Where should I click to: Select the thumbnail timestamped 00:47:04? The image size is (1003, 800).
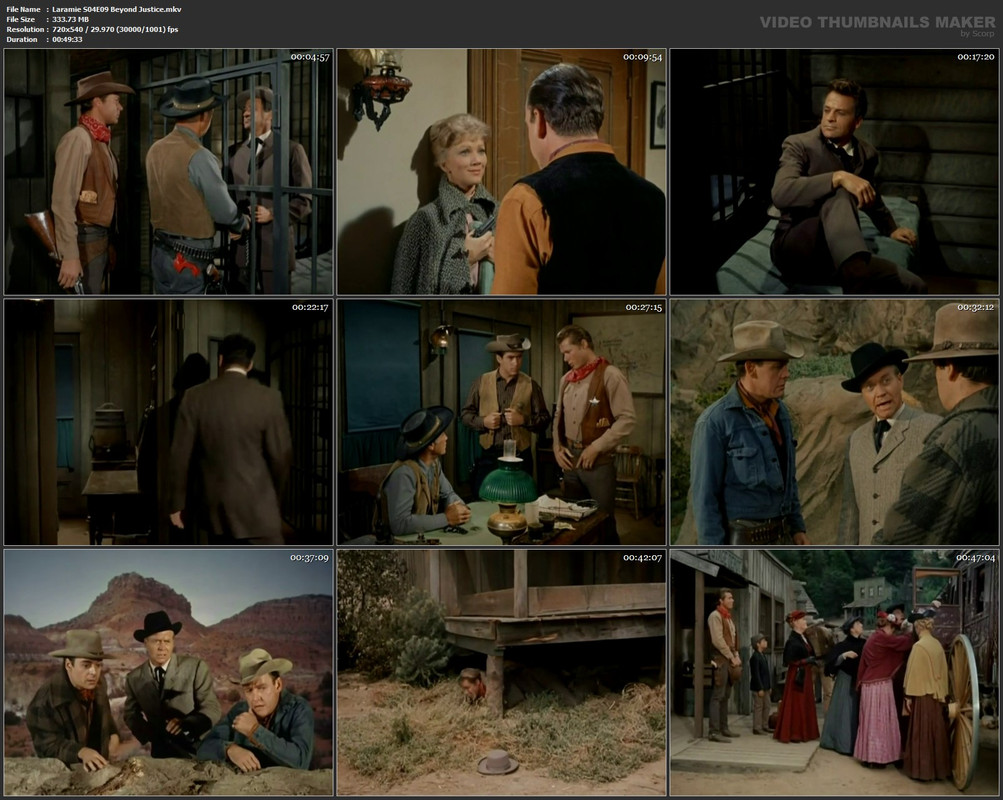click(835, 673)
